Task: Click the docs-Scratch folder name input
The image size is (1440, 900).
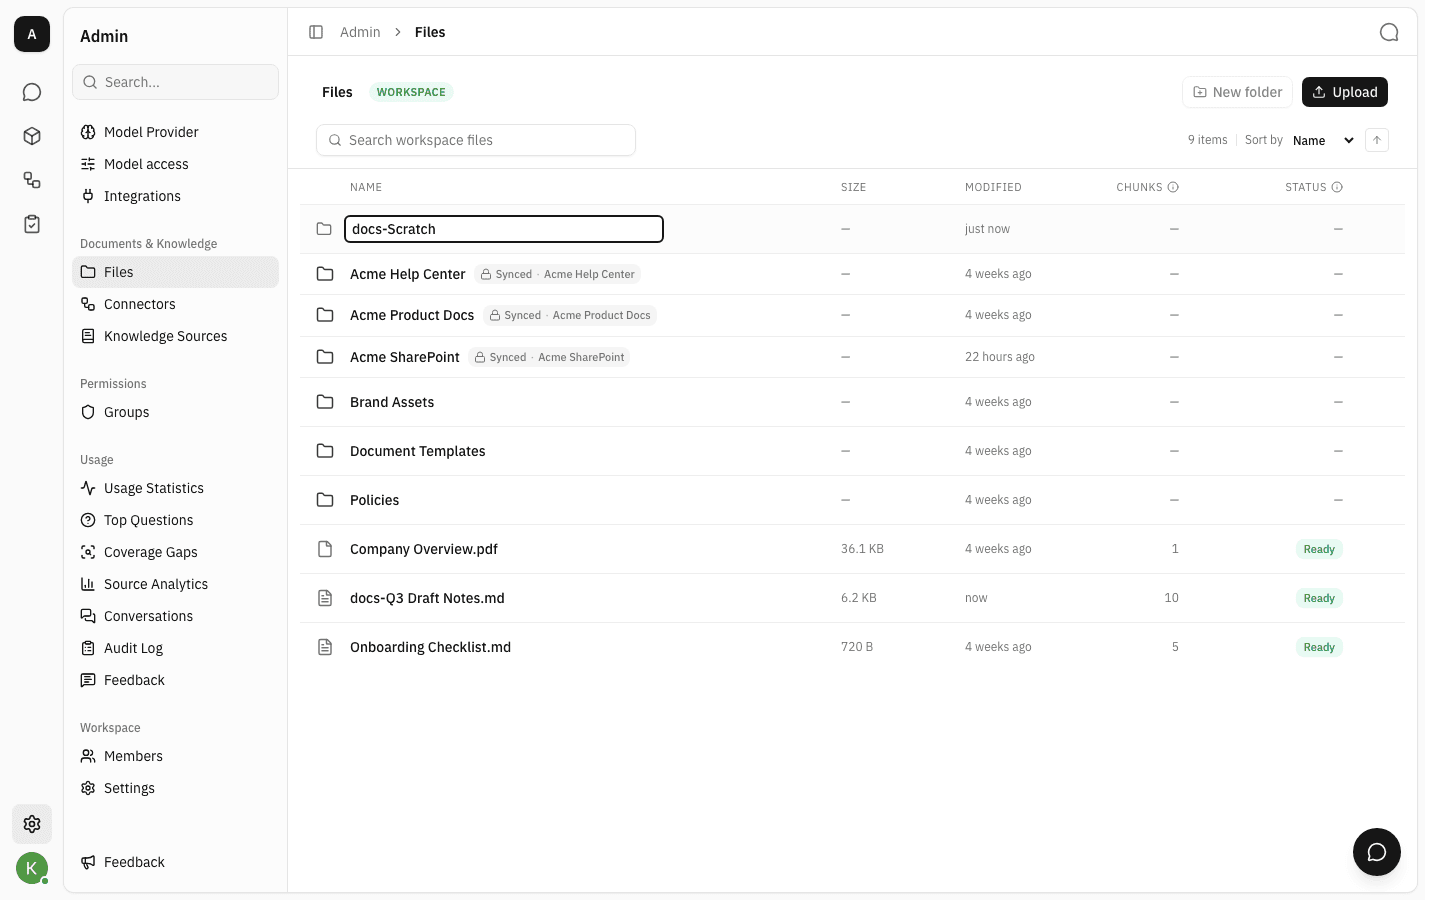Action: 504,229
